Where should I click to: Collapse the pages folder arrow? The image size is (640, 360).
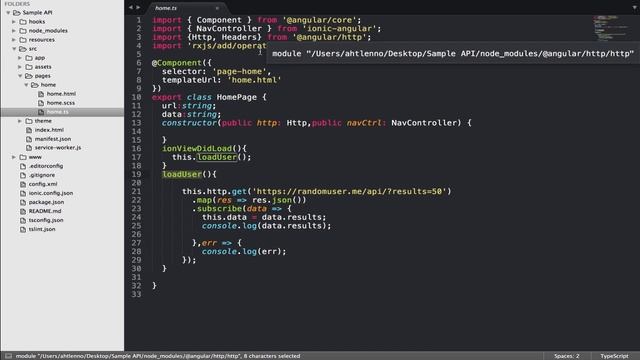point(20,76)
